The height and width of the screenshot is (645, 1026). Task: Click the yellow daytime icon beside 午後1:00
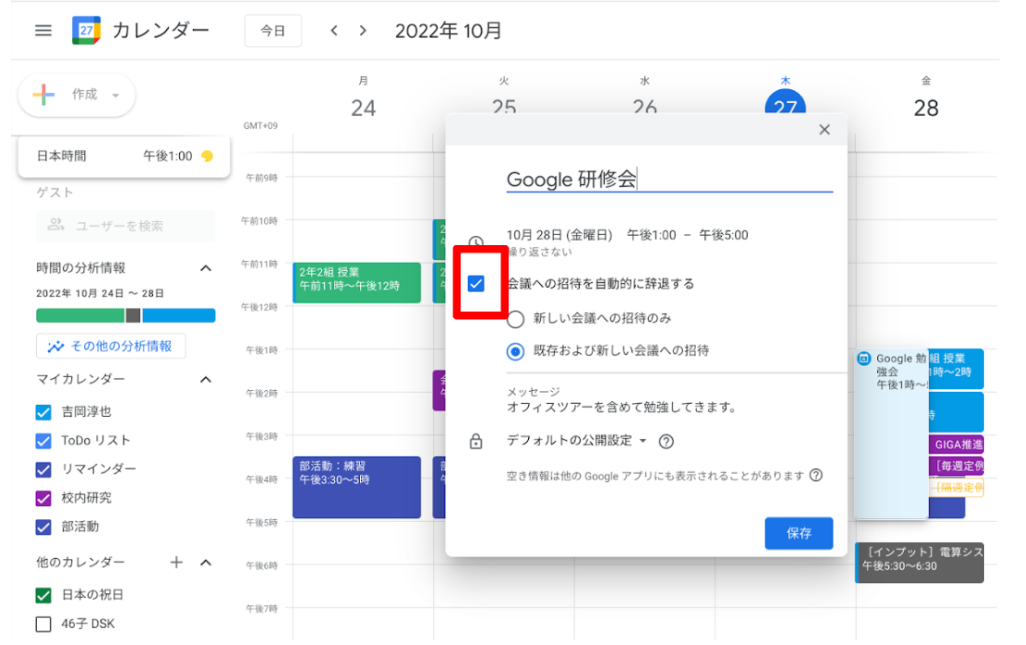[x=207, y=156]
